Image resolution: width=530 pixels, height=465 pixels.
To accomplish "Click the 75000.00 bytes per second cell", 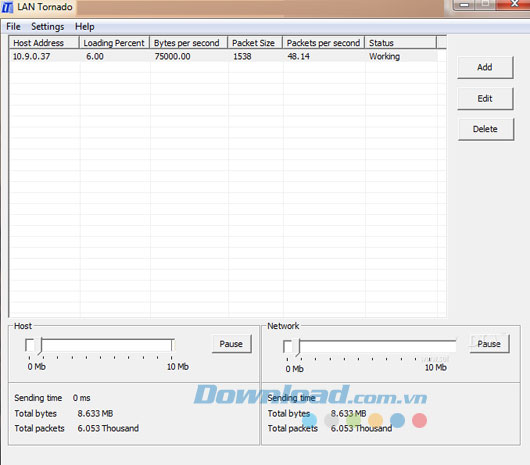I will (x=172, y=56).
